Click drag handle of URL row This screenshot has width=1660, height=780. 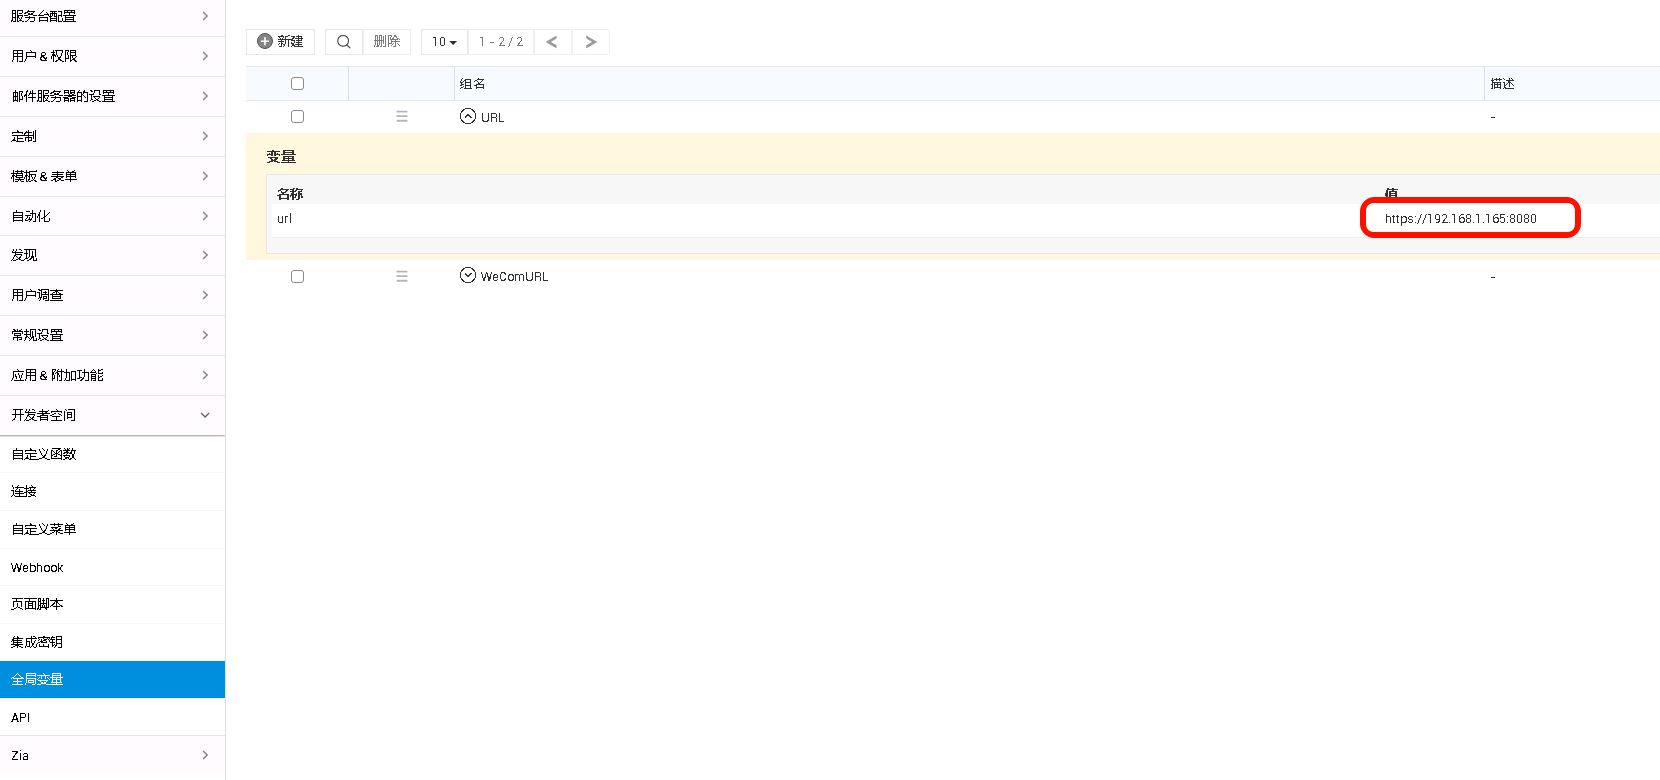402,117
